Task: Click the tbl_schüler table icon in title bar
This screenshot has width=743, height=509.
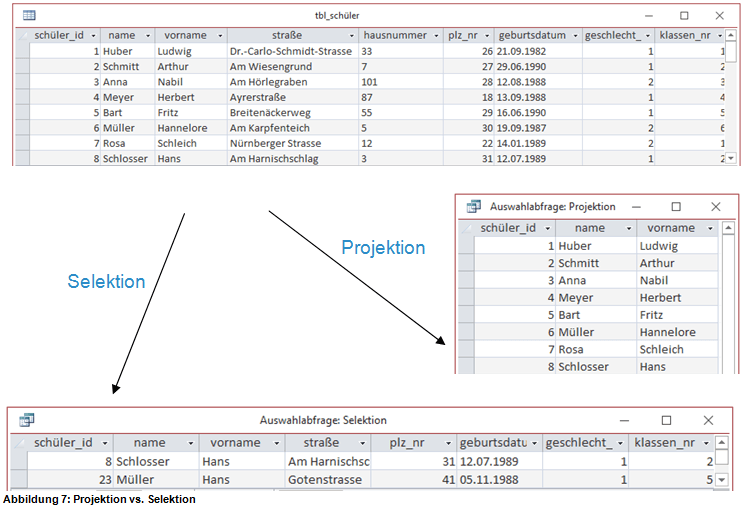Action: tap(29, 16)
